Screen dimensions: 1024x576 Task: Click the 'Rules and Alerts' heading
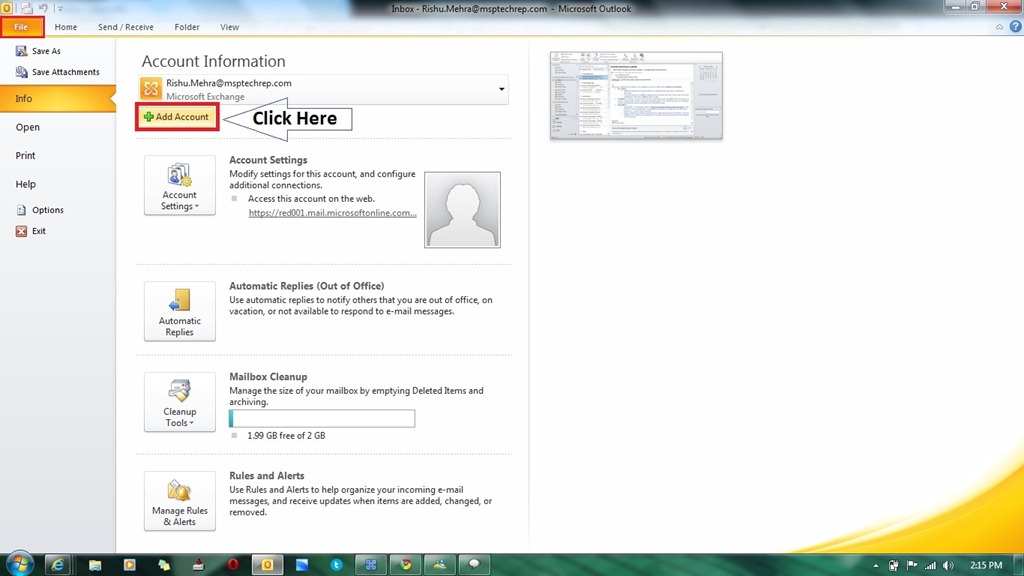point(266,475)
